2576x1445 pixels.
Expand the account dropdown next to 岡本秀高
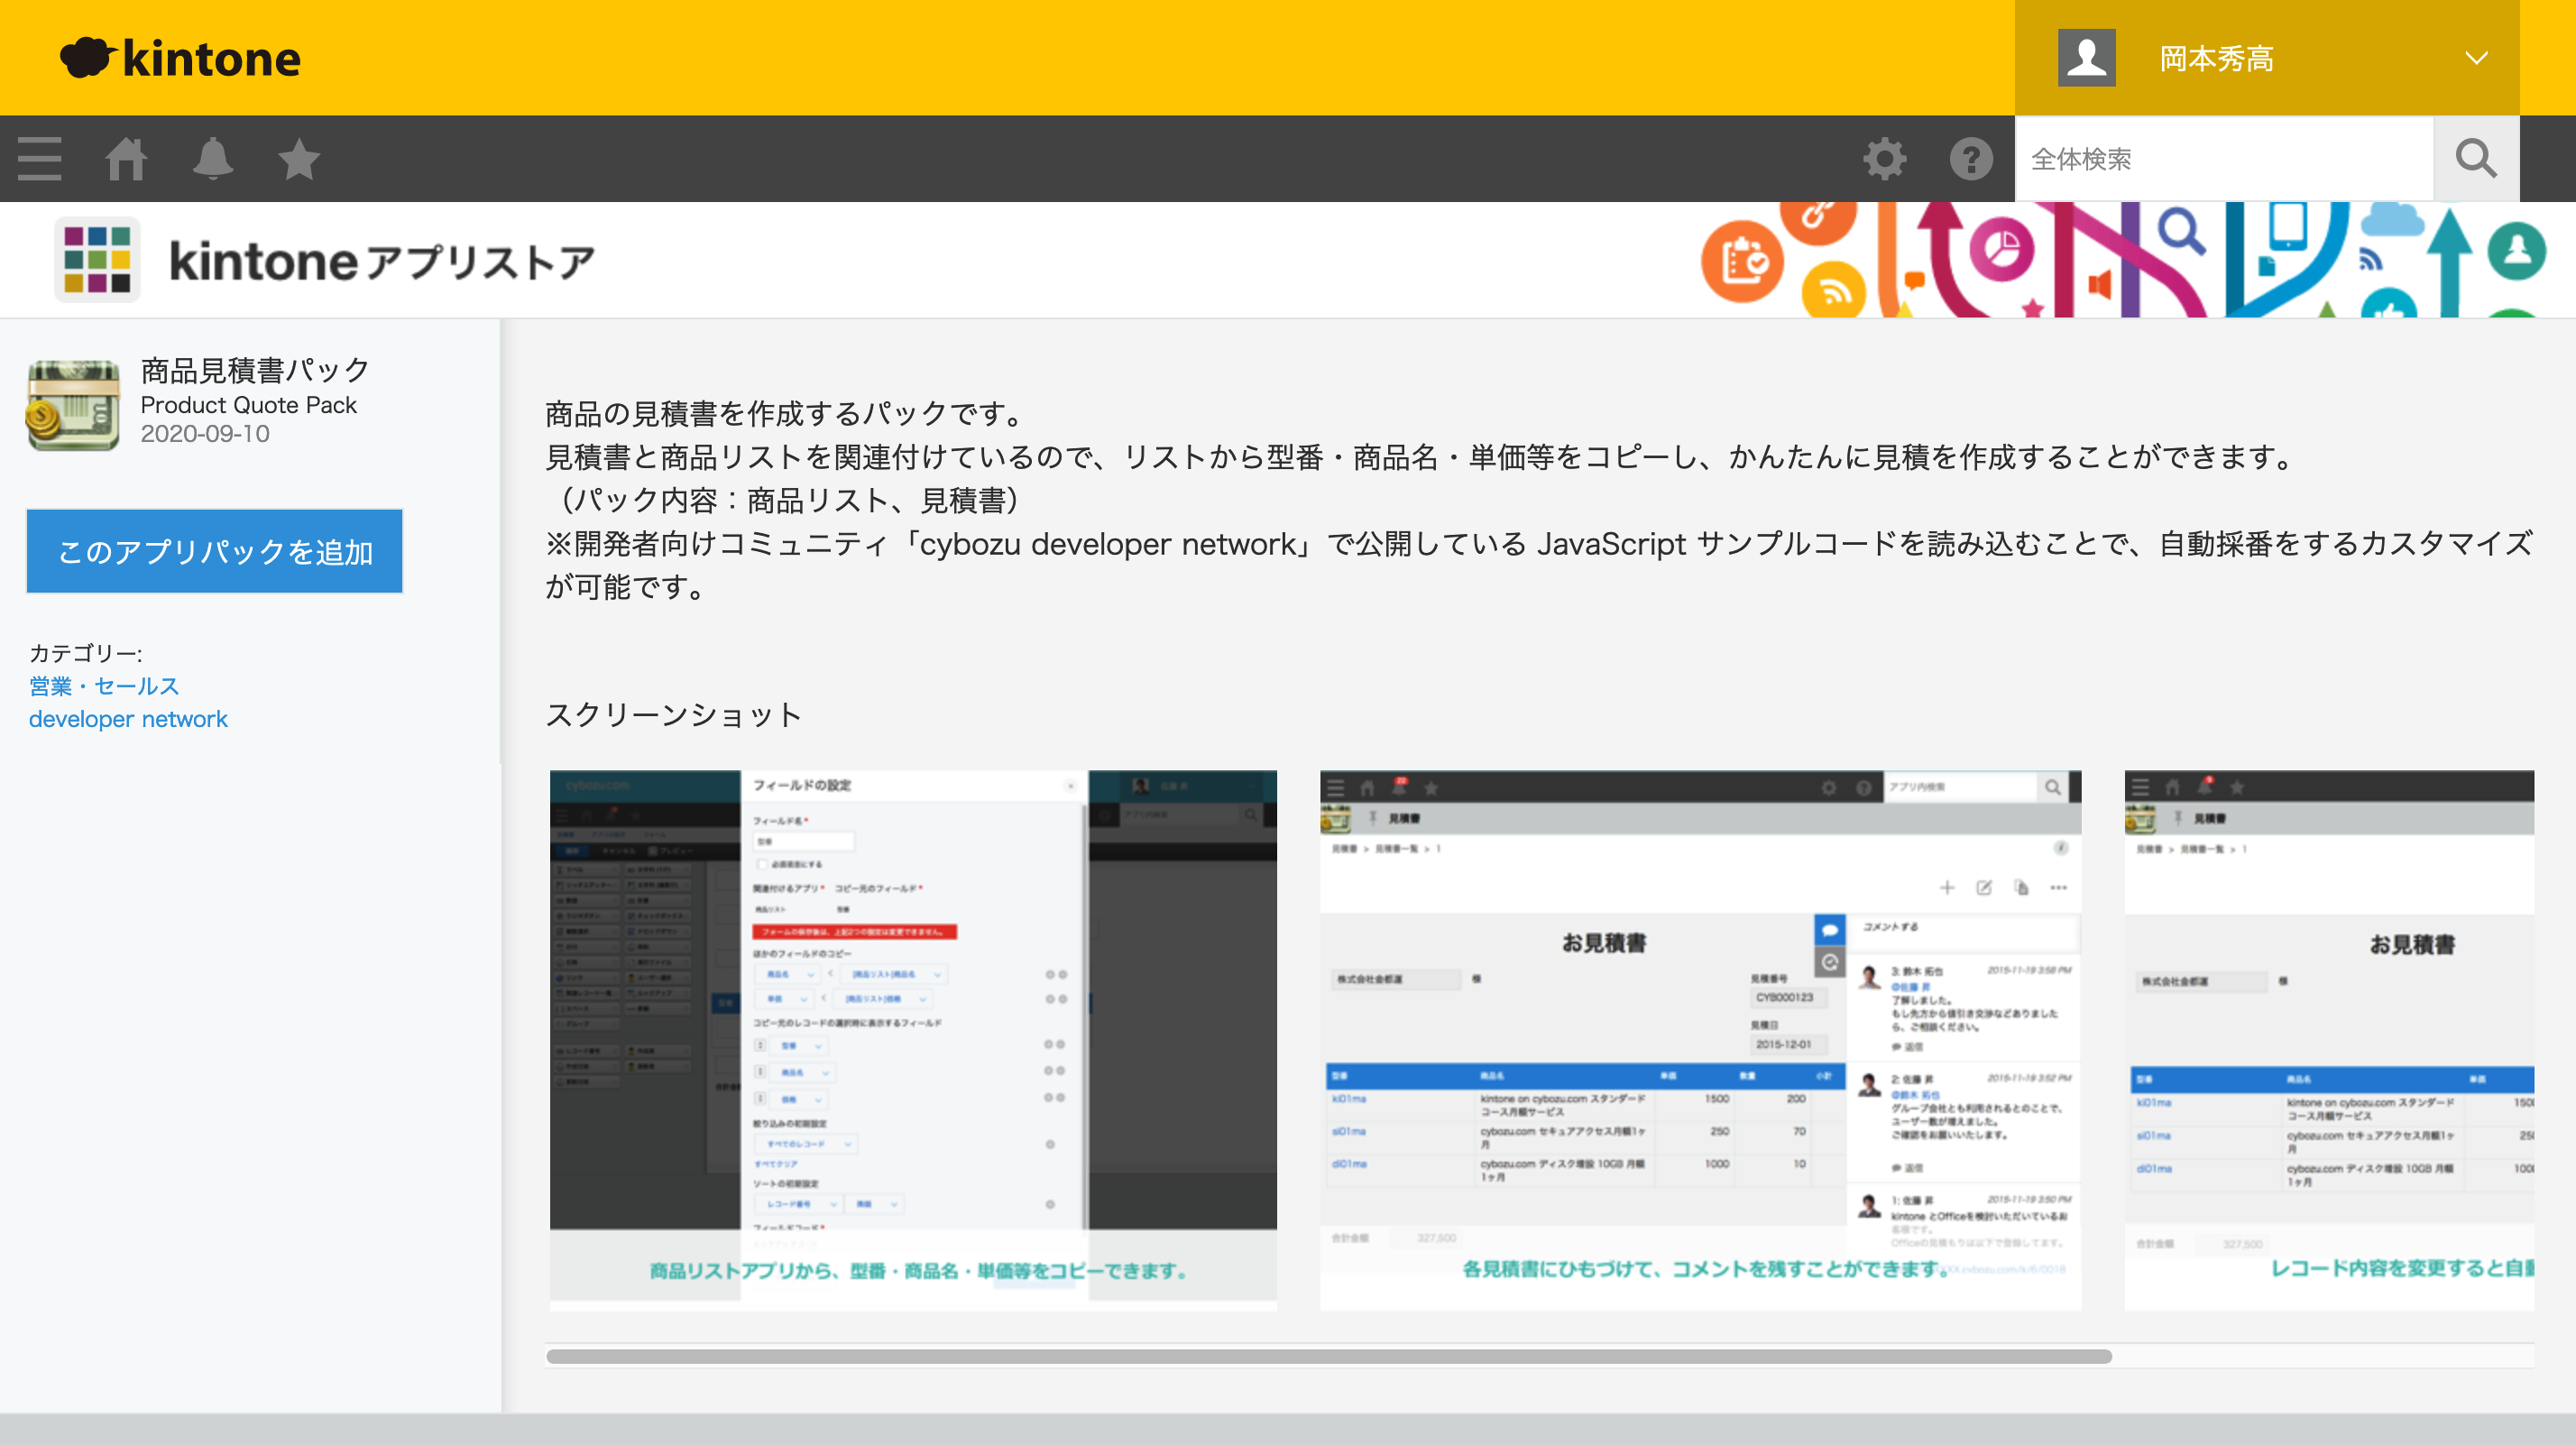2475,57
